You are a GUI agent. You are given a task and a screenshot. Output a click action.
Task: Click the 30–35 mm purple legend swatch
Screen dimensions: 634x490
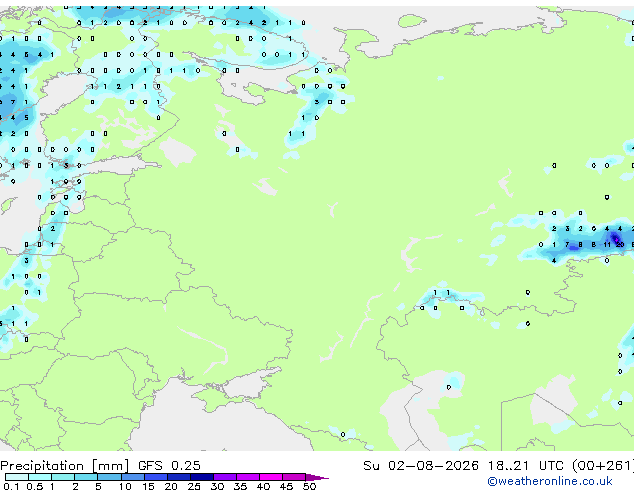[x=224, y=477]
